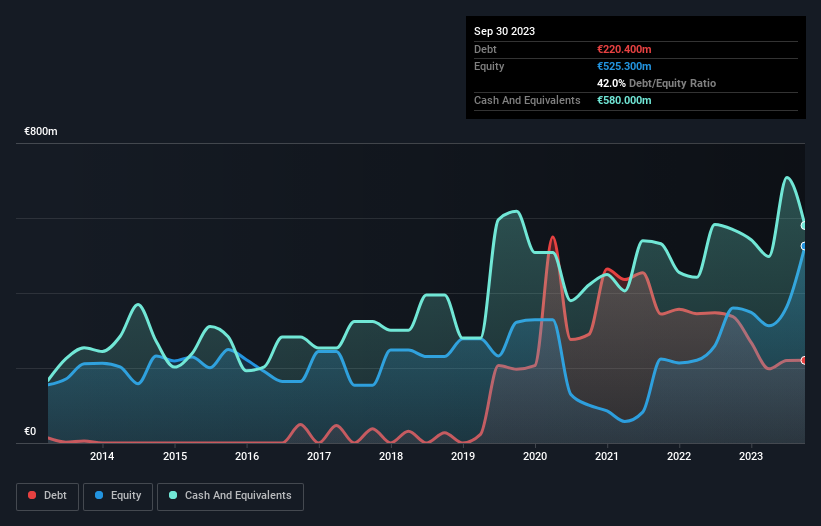Click the 2019 x-axis label

463,456
